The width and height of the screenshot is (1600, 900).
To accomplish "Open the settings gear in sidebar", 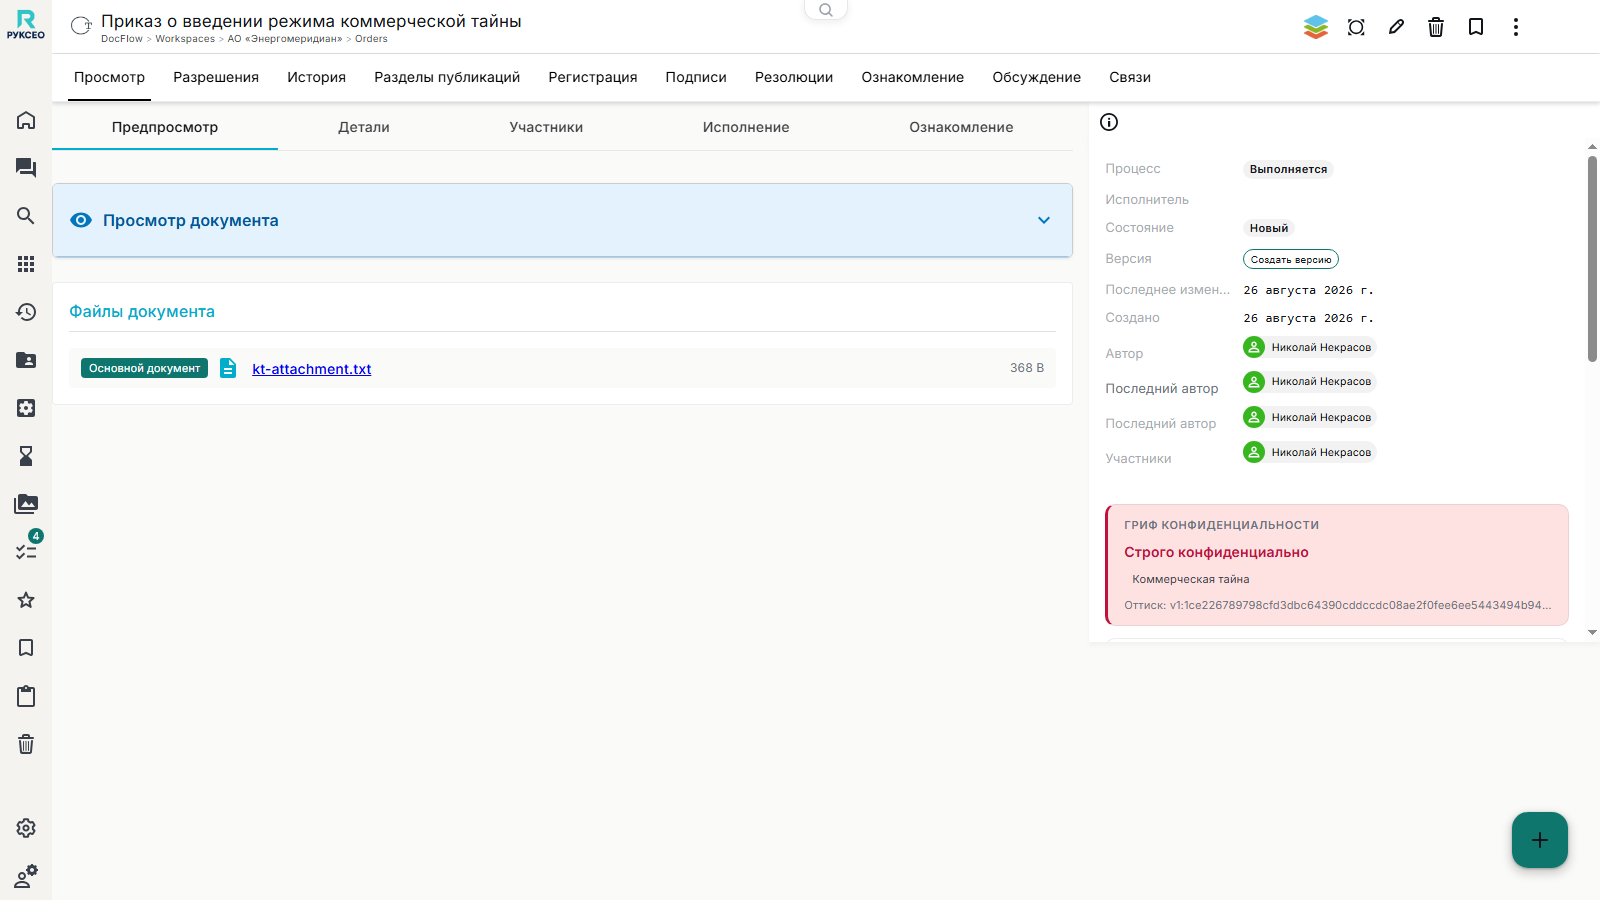I will tap(26, 828).
